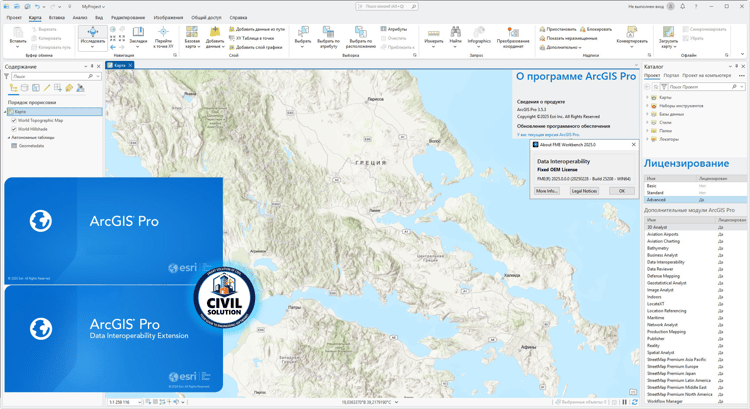Click the Блокировать labels button
This screenshot has height=409, width=750.
(596, 29)
